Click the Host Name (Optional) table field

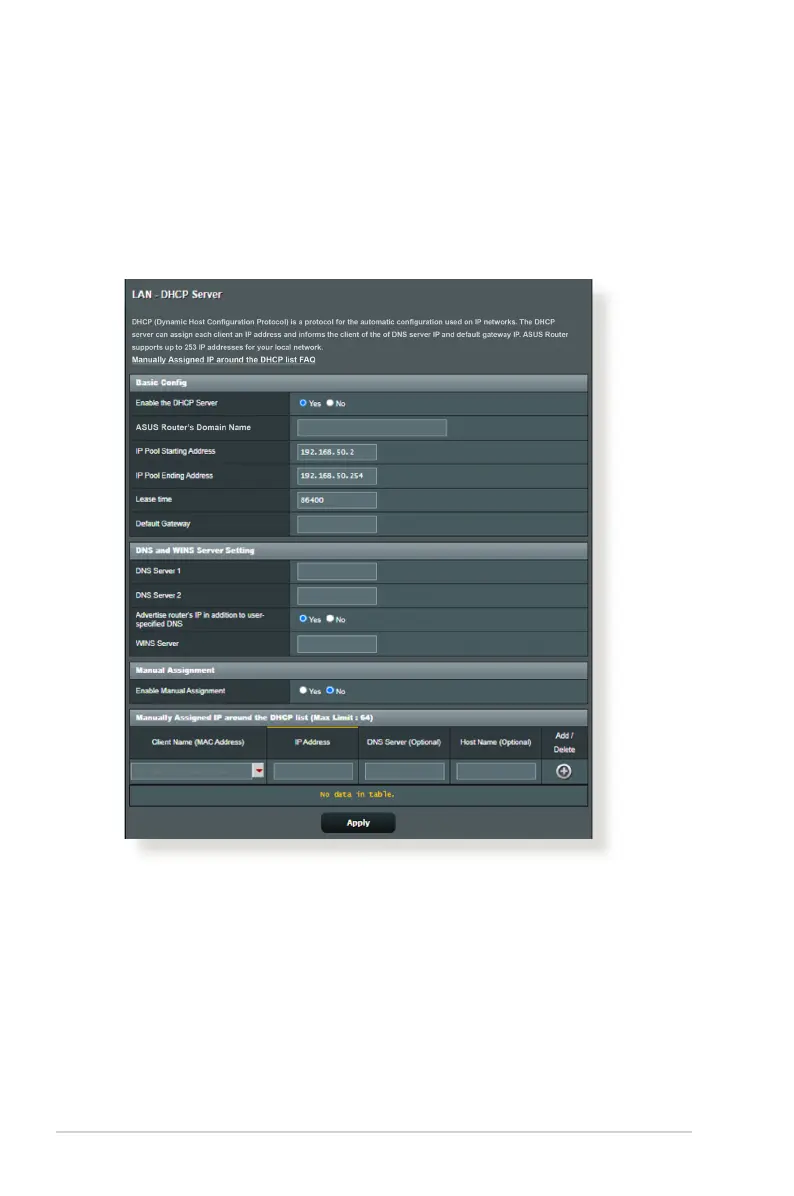coord(496,772)
